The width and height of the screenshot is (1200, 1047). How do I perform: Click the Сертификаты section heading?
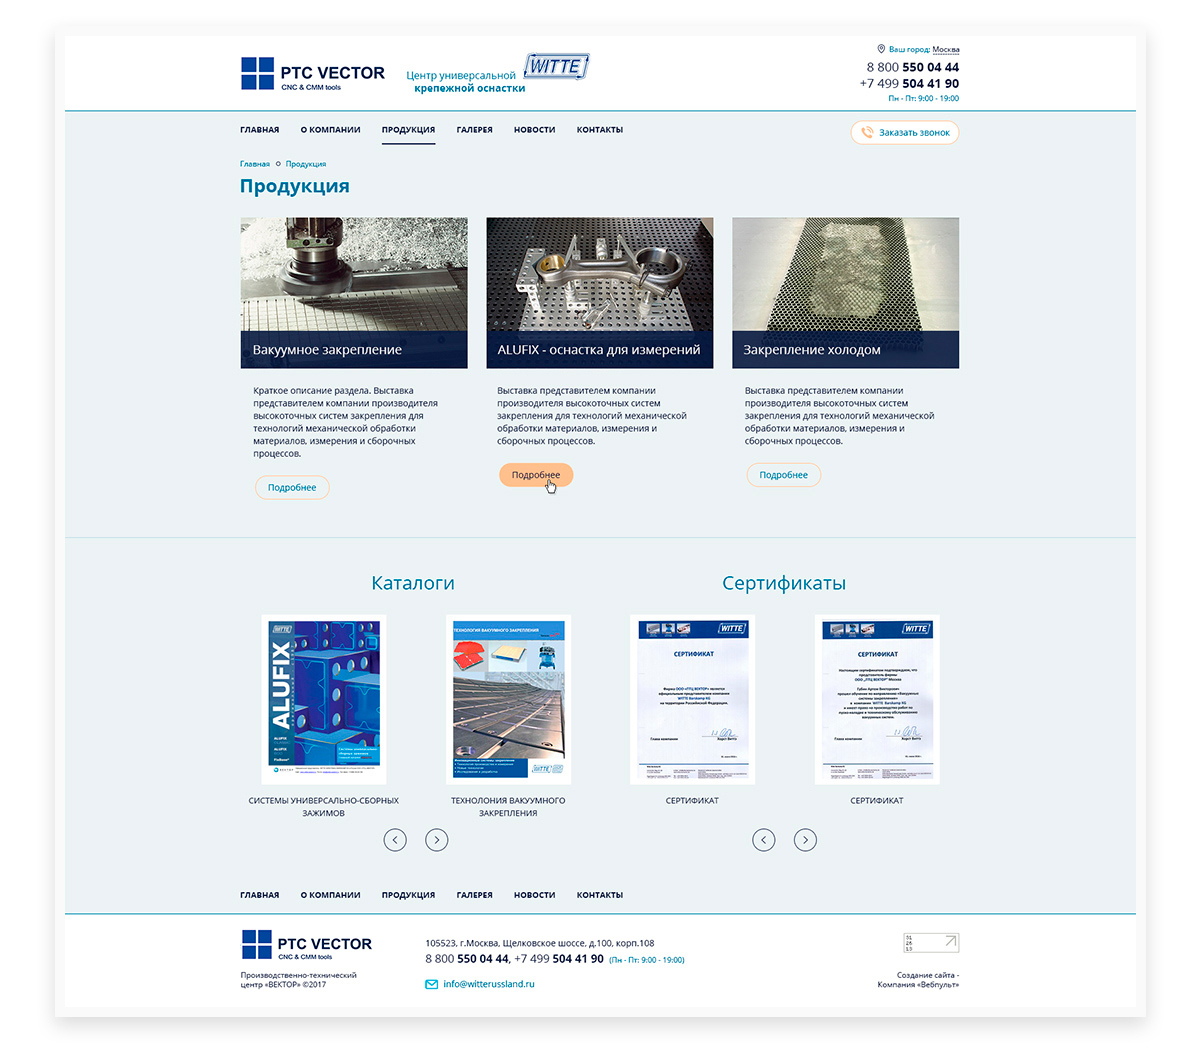[x=784, y=583]
